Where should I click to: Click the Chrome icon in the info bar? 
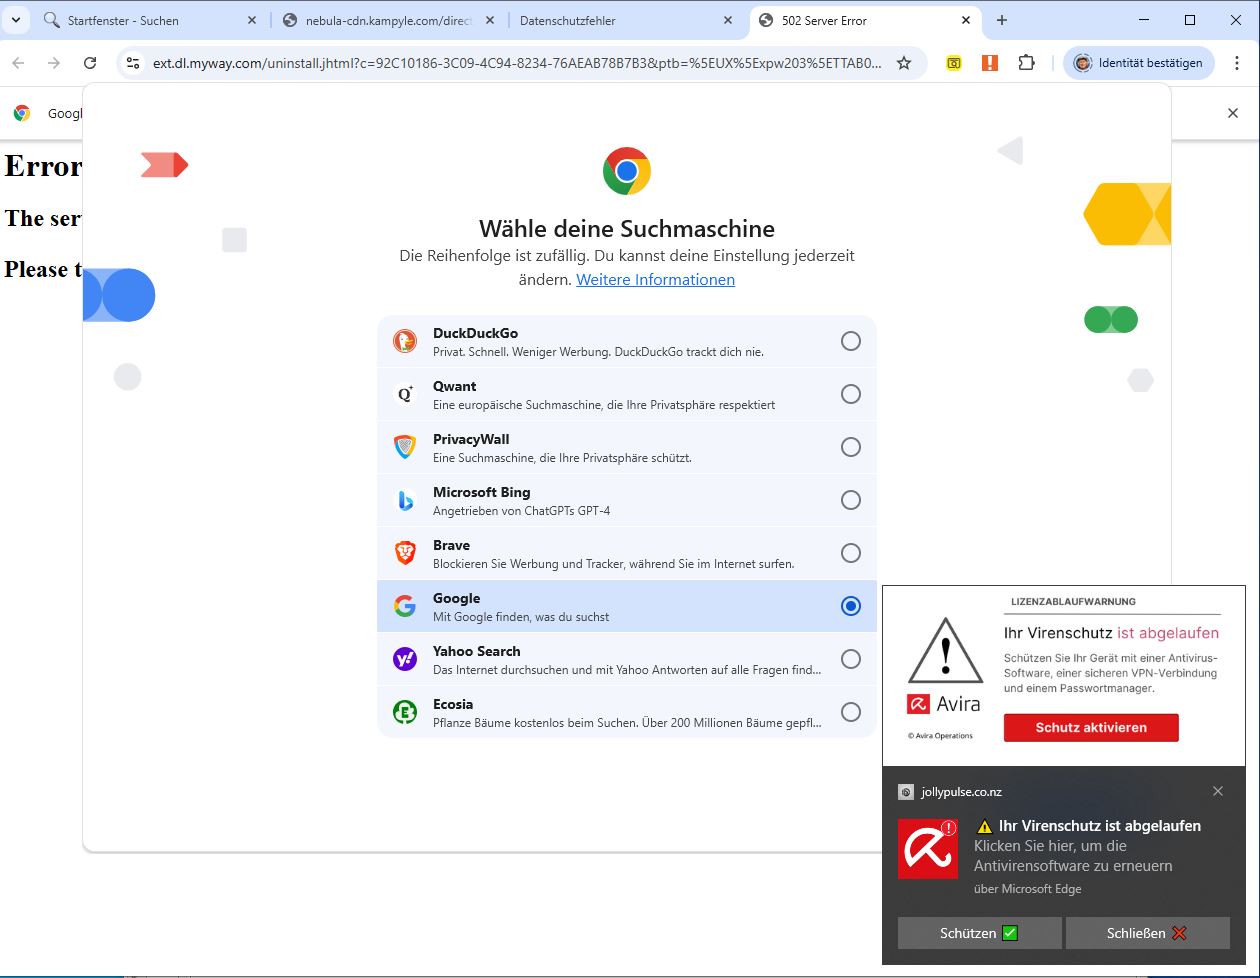pos(22,113)
